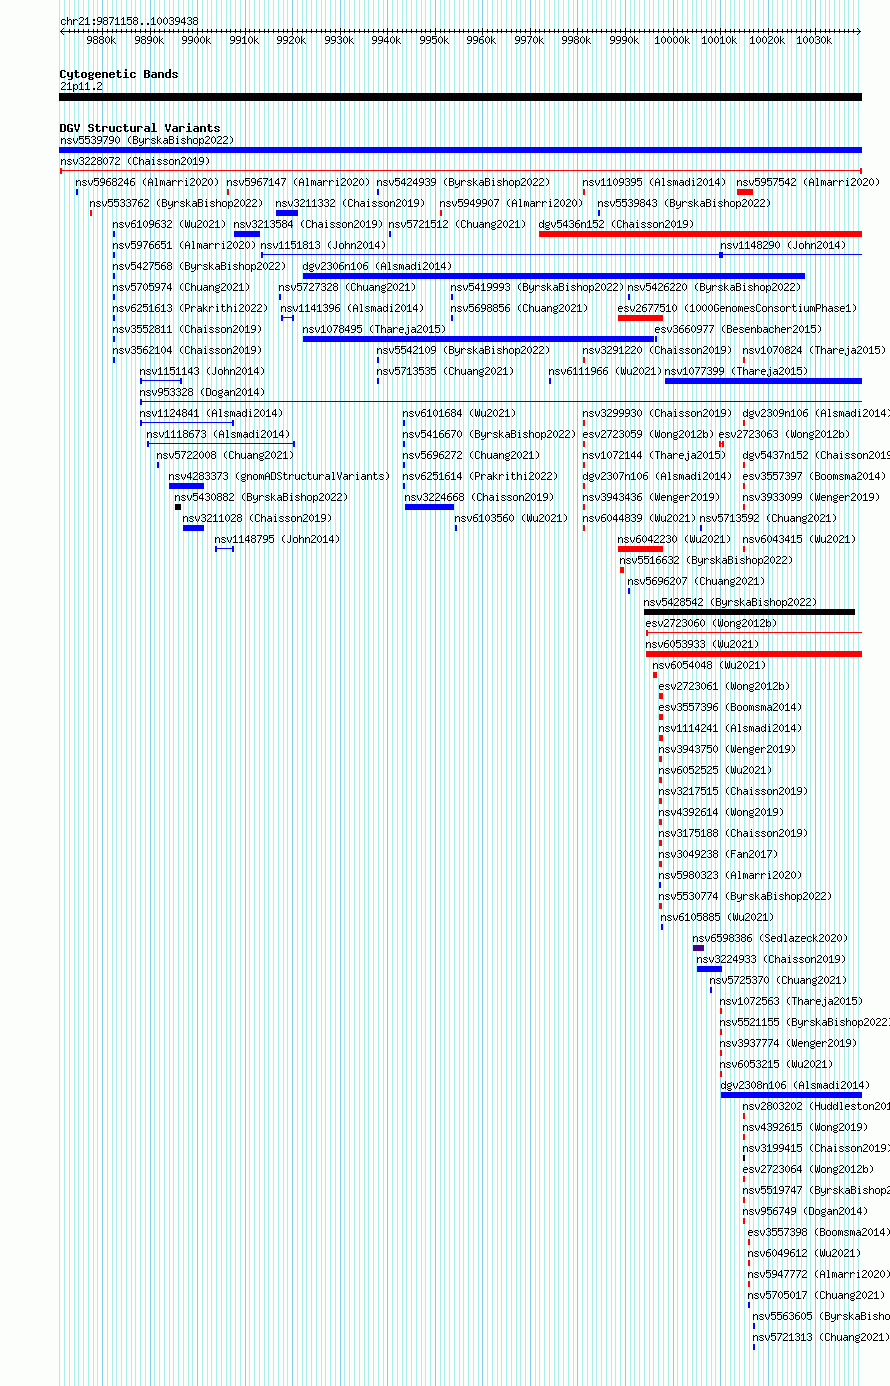This screenshot has height=1386, width=890.
Task: Open the nsv5542109 (ByrskaBishop2022) variant
Action: point(463,350)
